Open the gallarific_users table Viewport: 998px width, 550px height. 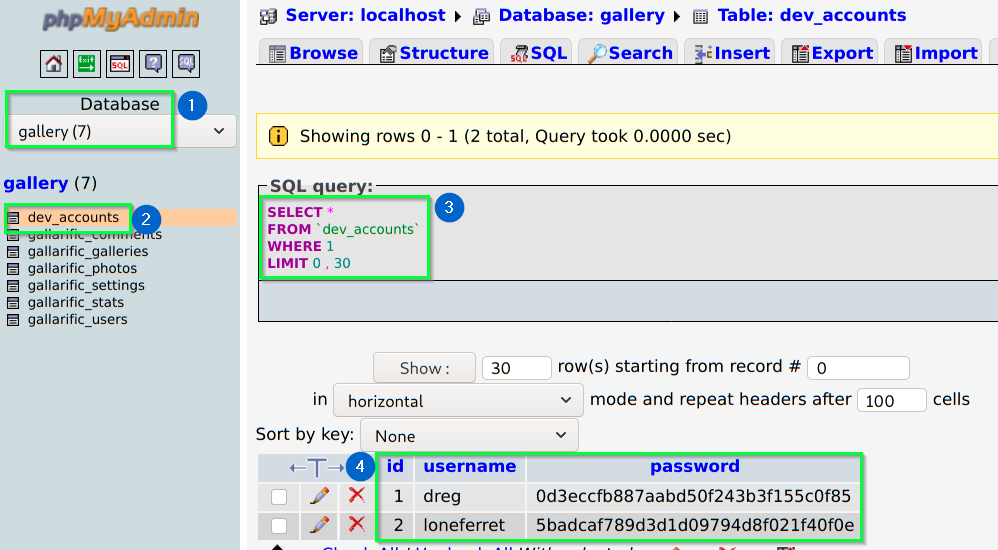pyautogui.click(x=78, y=320)
